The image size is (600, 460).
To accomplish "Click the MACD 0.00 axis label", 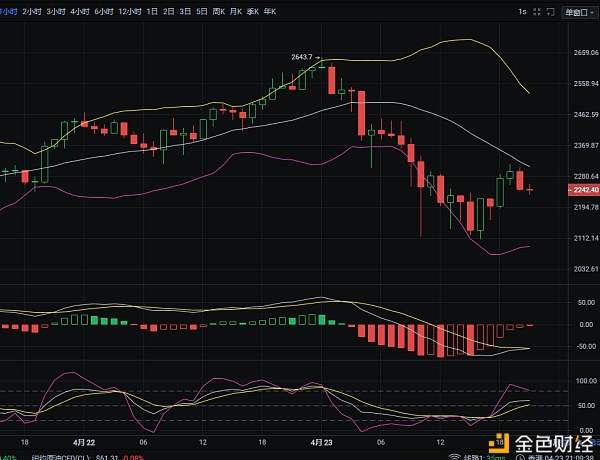I will point(587,325).
